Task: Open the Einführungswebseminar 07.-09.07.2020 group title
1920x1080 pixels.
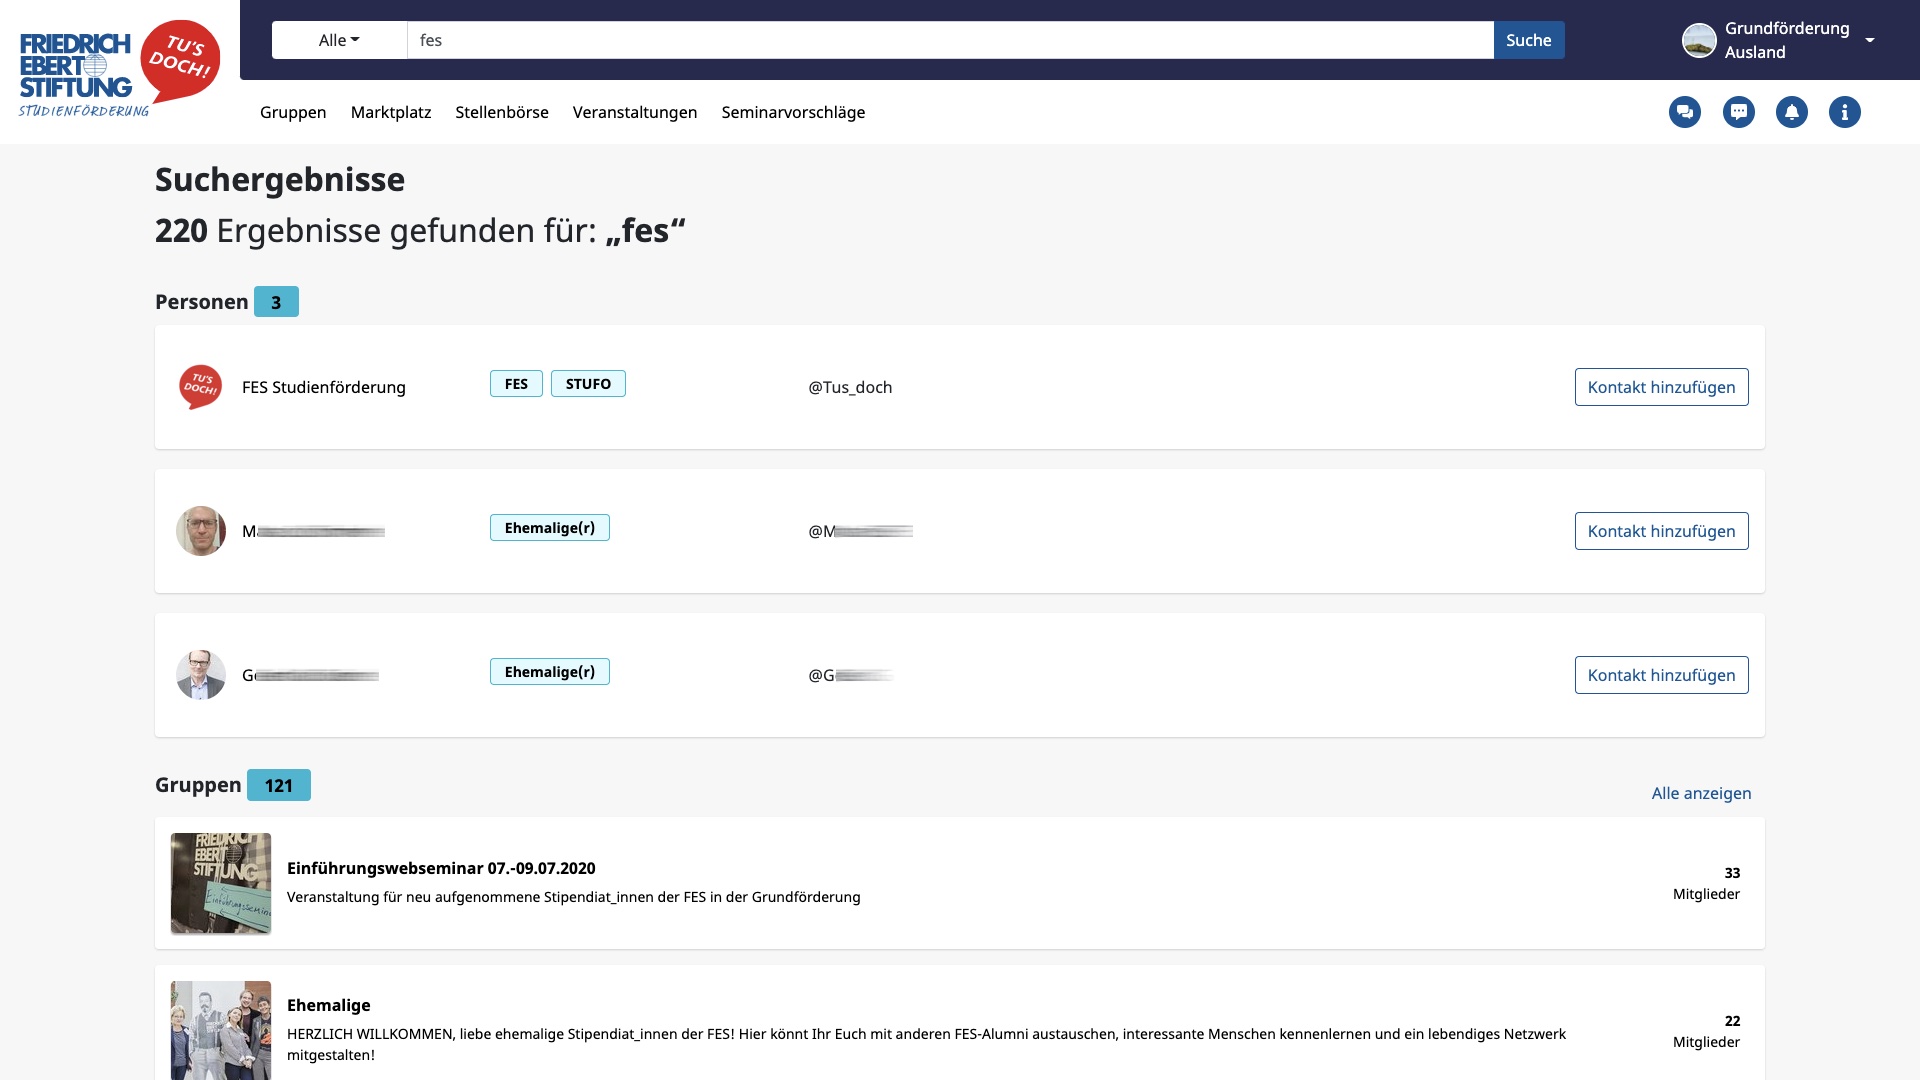Action: click(x=441, y=868)
